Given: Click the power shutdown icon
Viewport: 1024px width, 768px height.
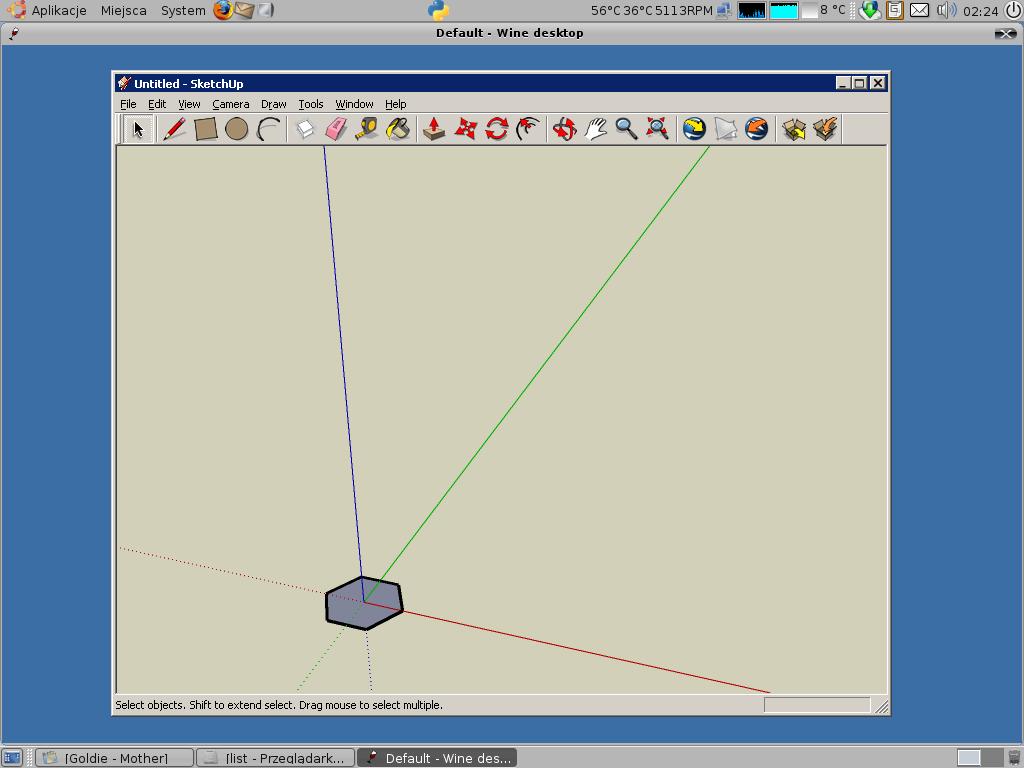Looking at the screenshot, I should (x=1013, y=10).
